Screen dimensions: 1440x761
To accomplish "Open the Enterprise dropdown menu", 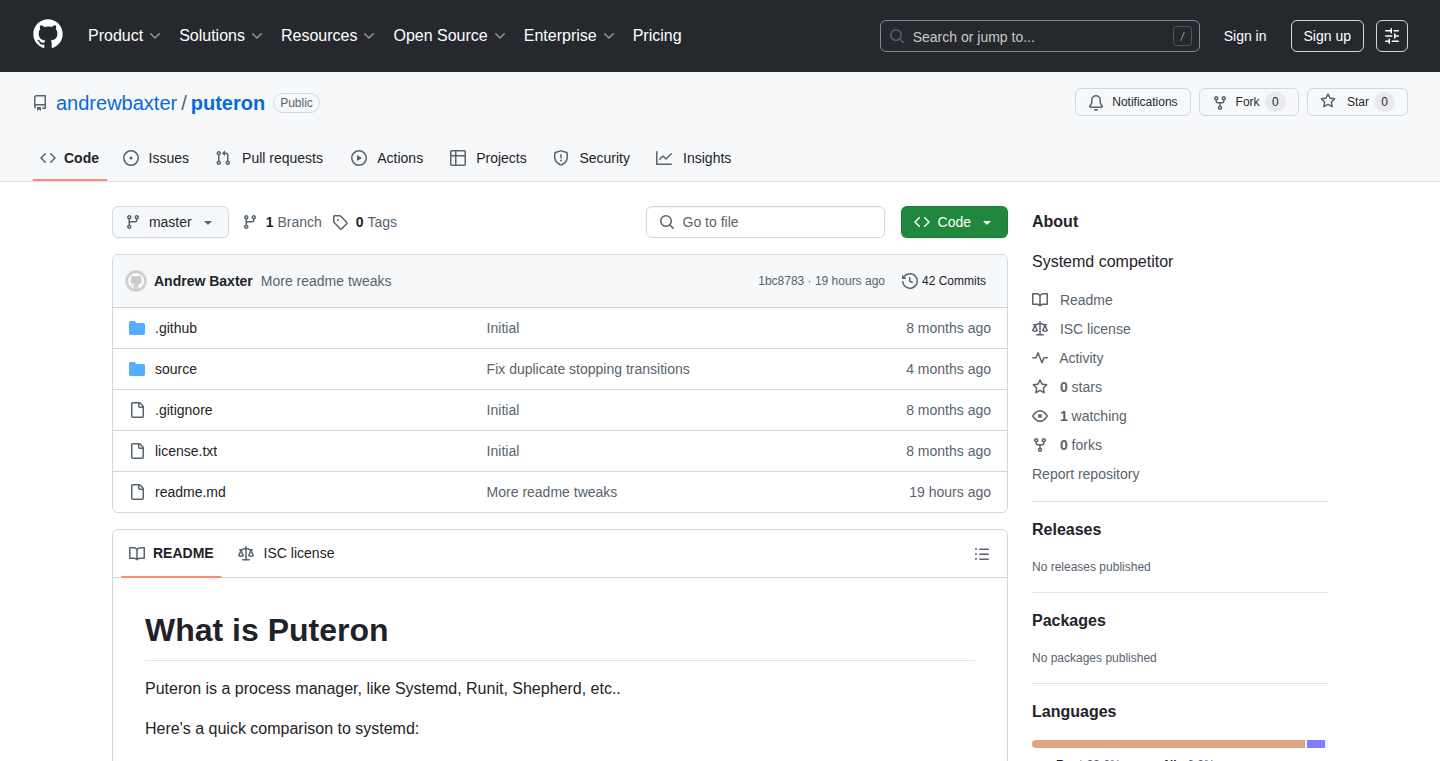I will 569,35.
